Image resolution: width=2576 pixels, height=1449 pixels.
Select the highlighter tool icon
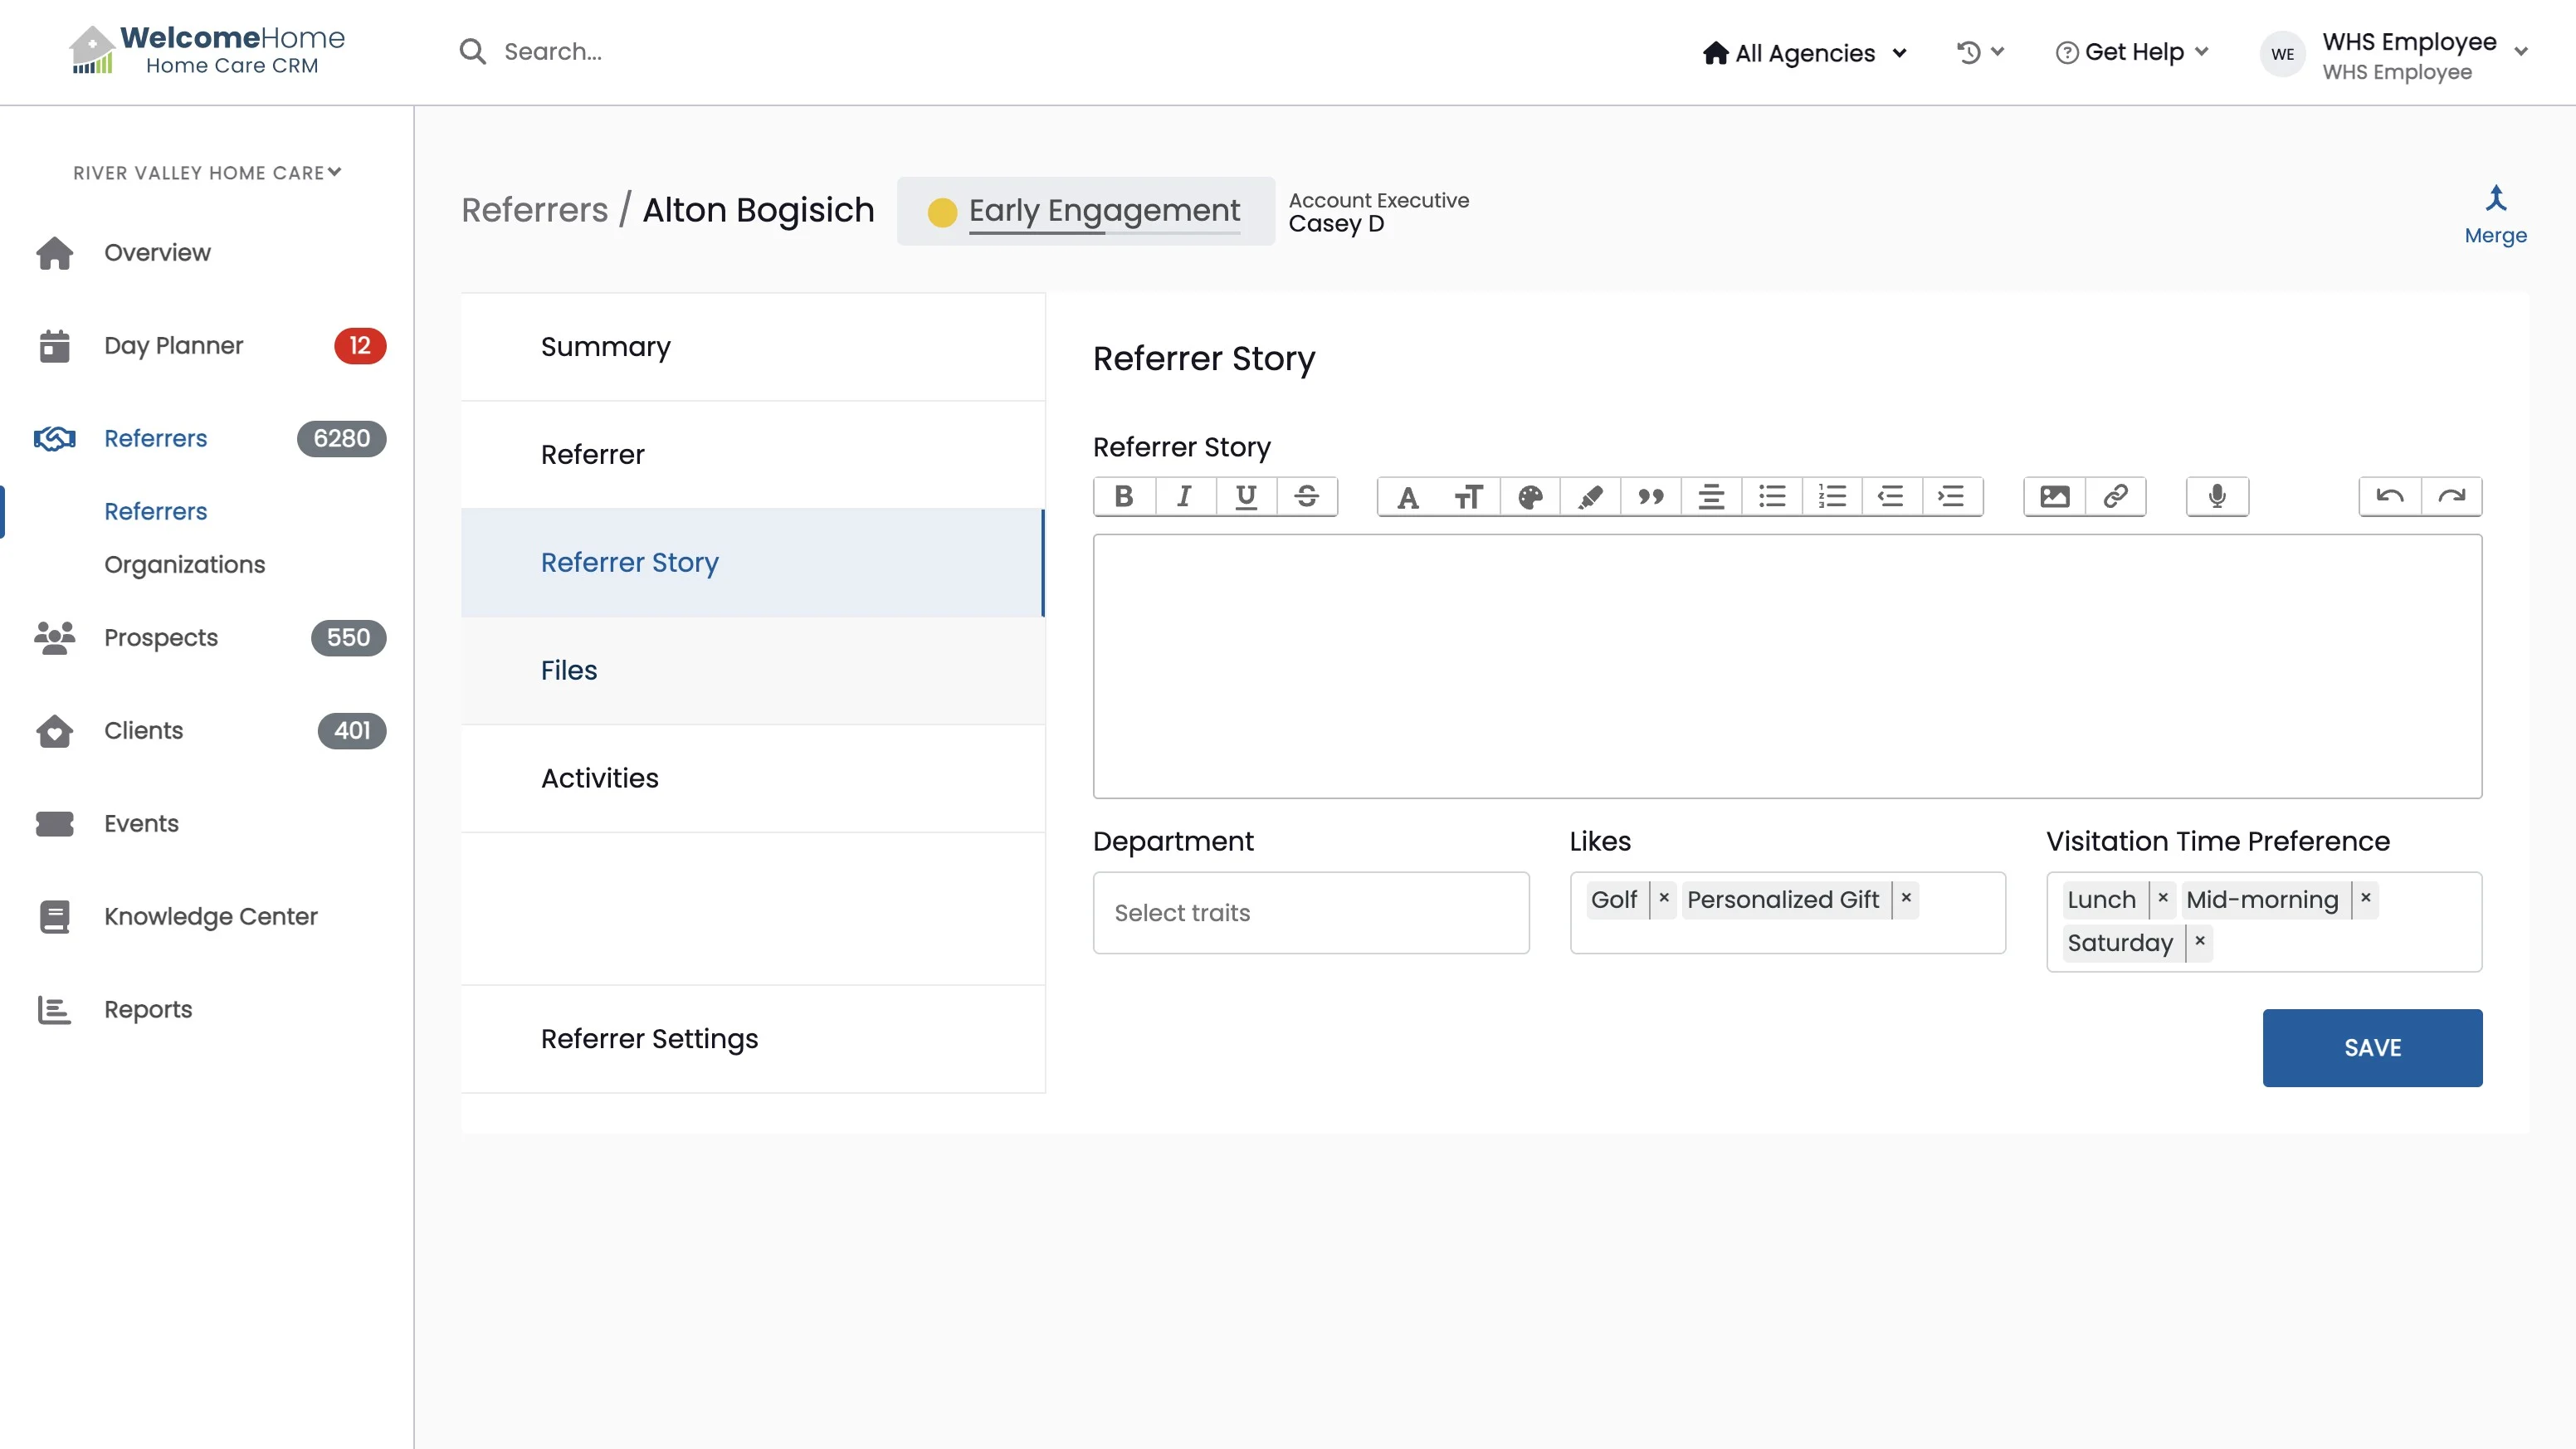point(1590,496)
